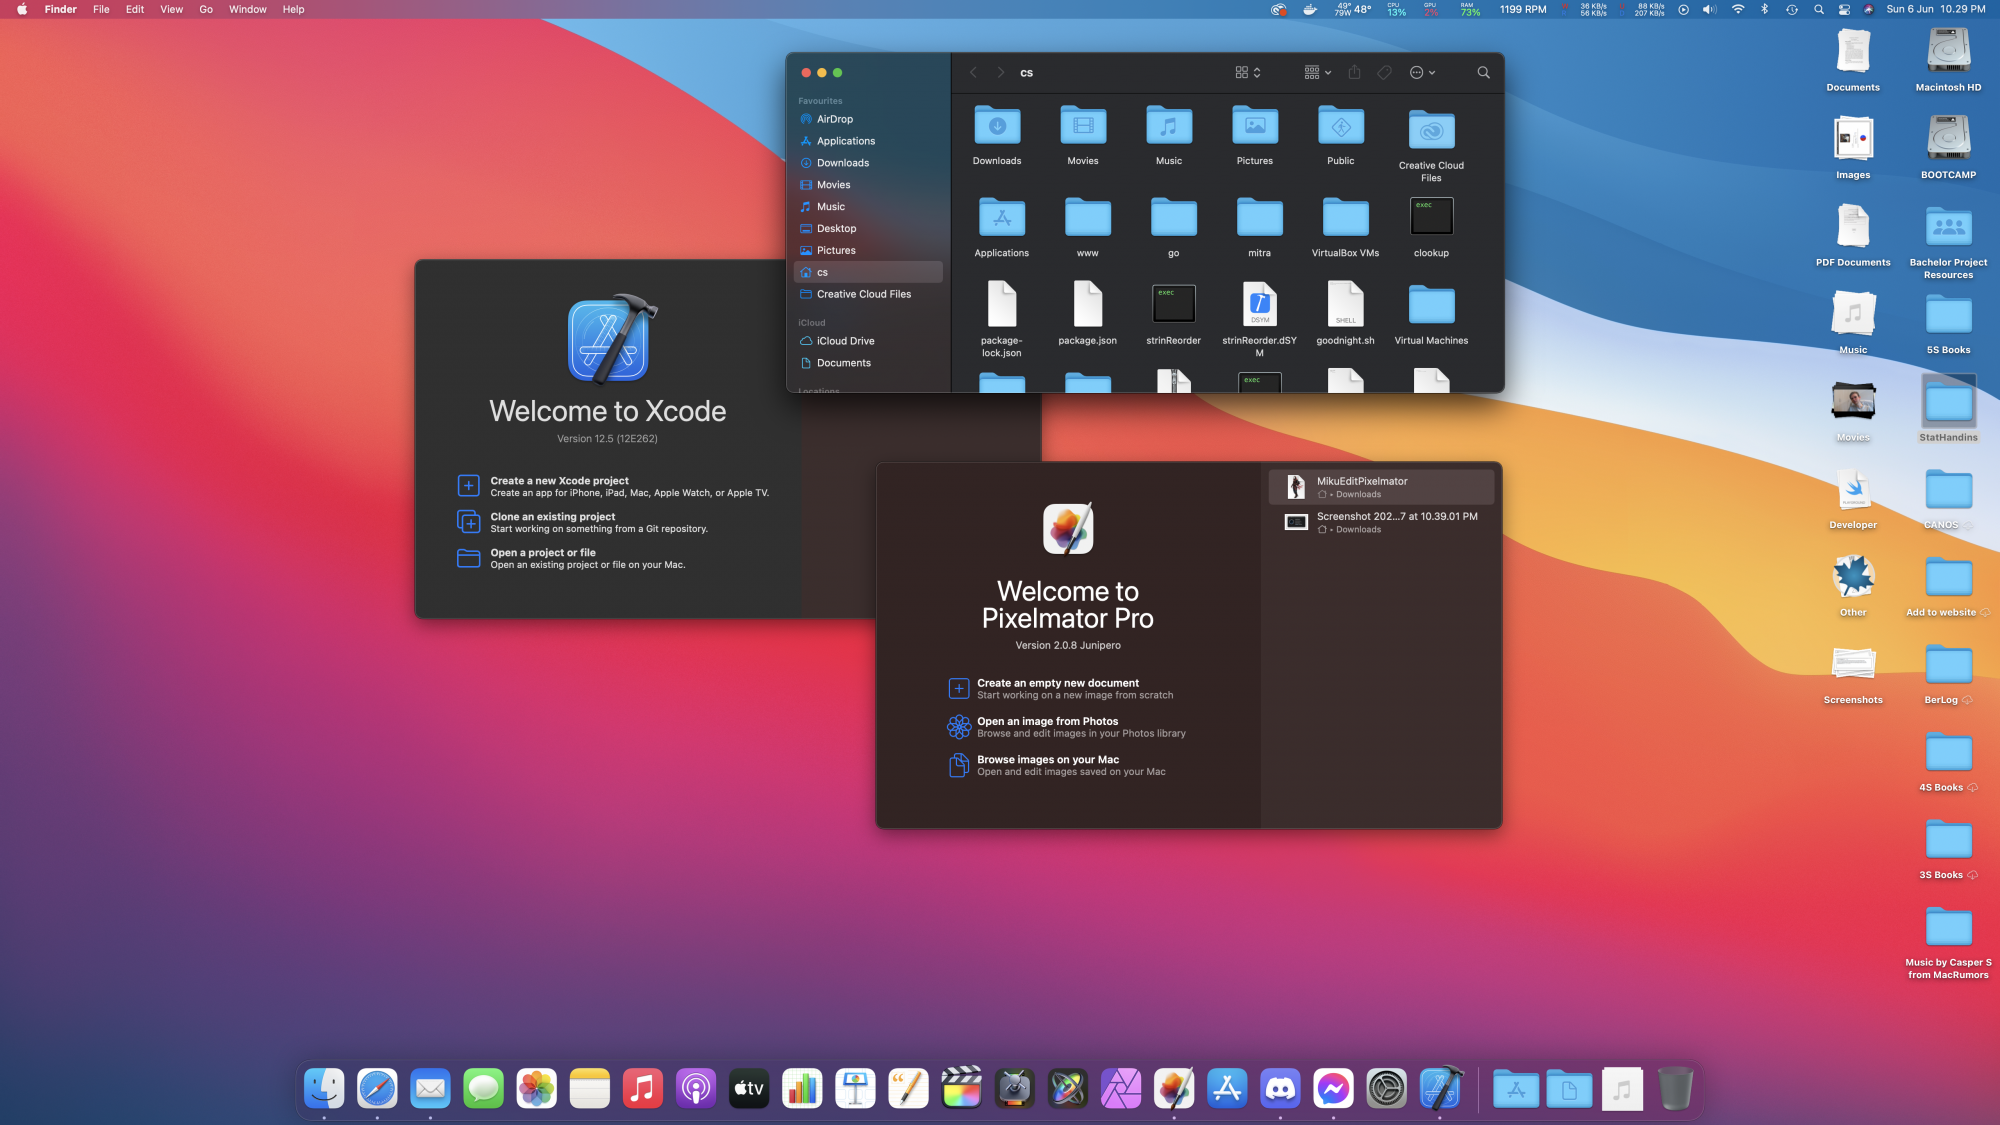Open System Preferences from the Dock
Screen dimensions: 2000x1125
[1386, 1088]
